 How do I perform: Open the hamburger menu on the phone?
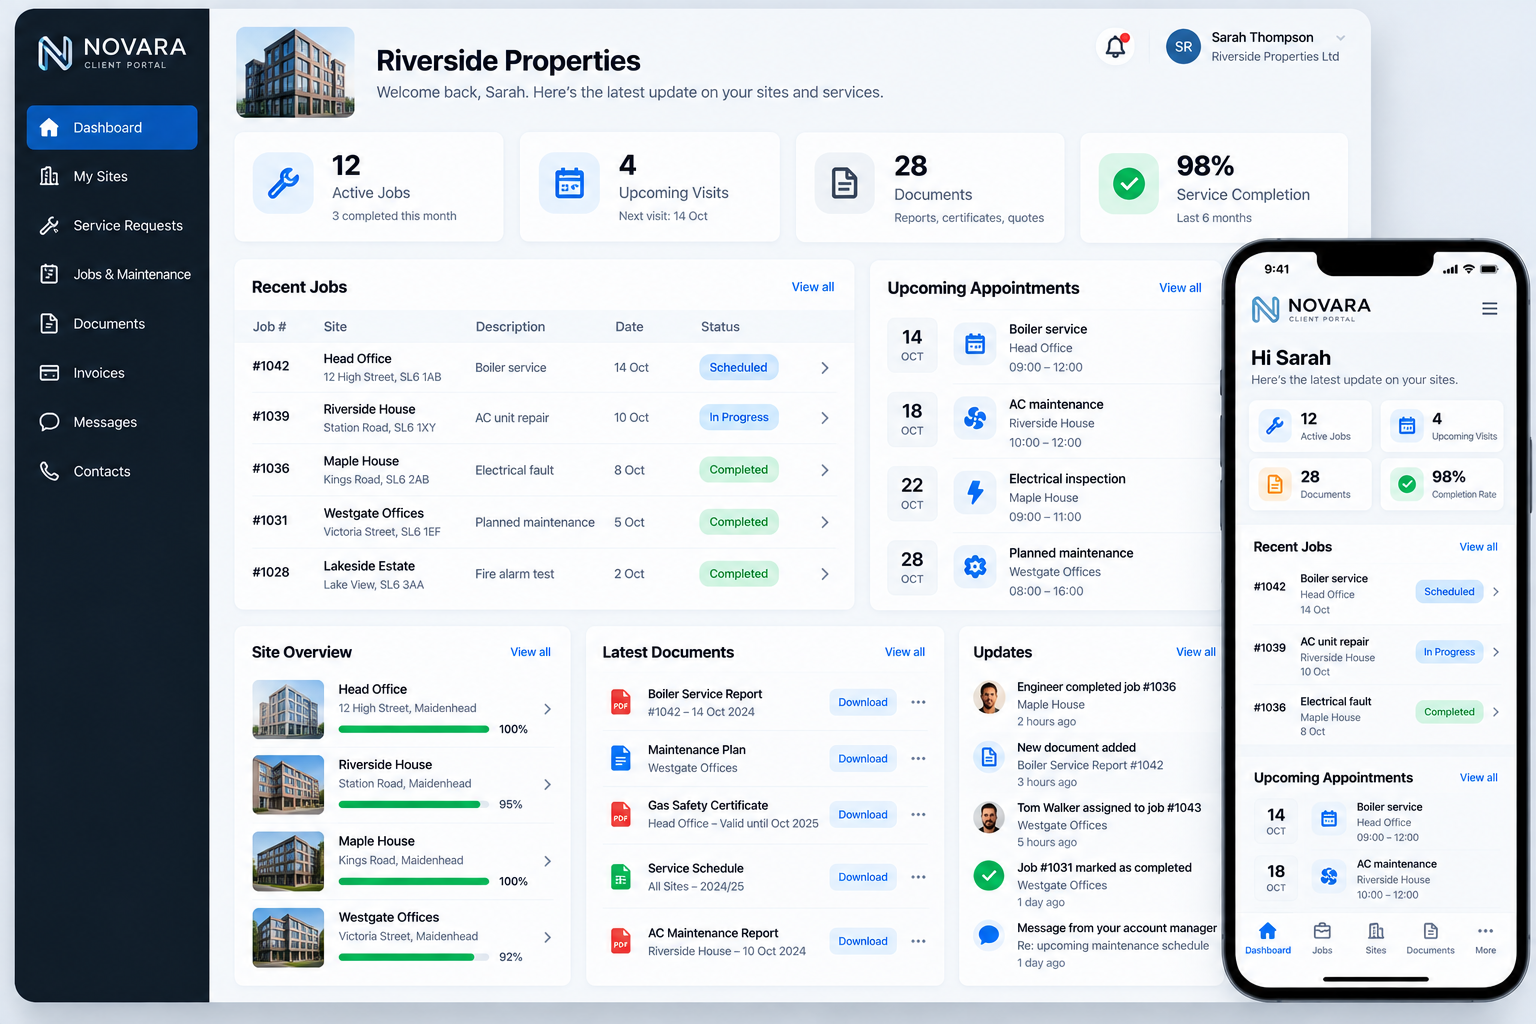pos(1489,309)
